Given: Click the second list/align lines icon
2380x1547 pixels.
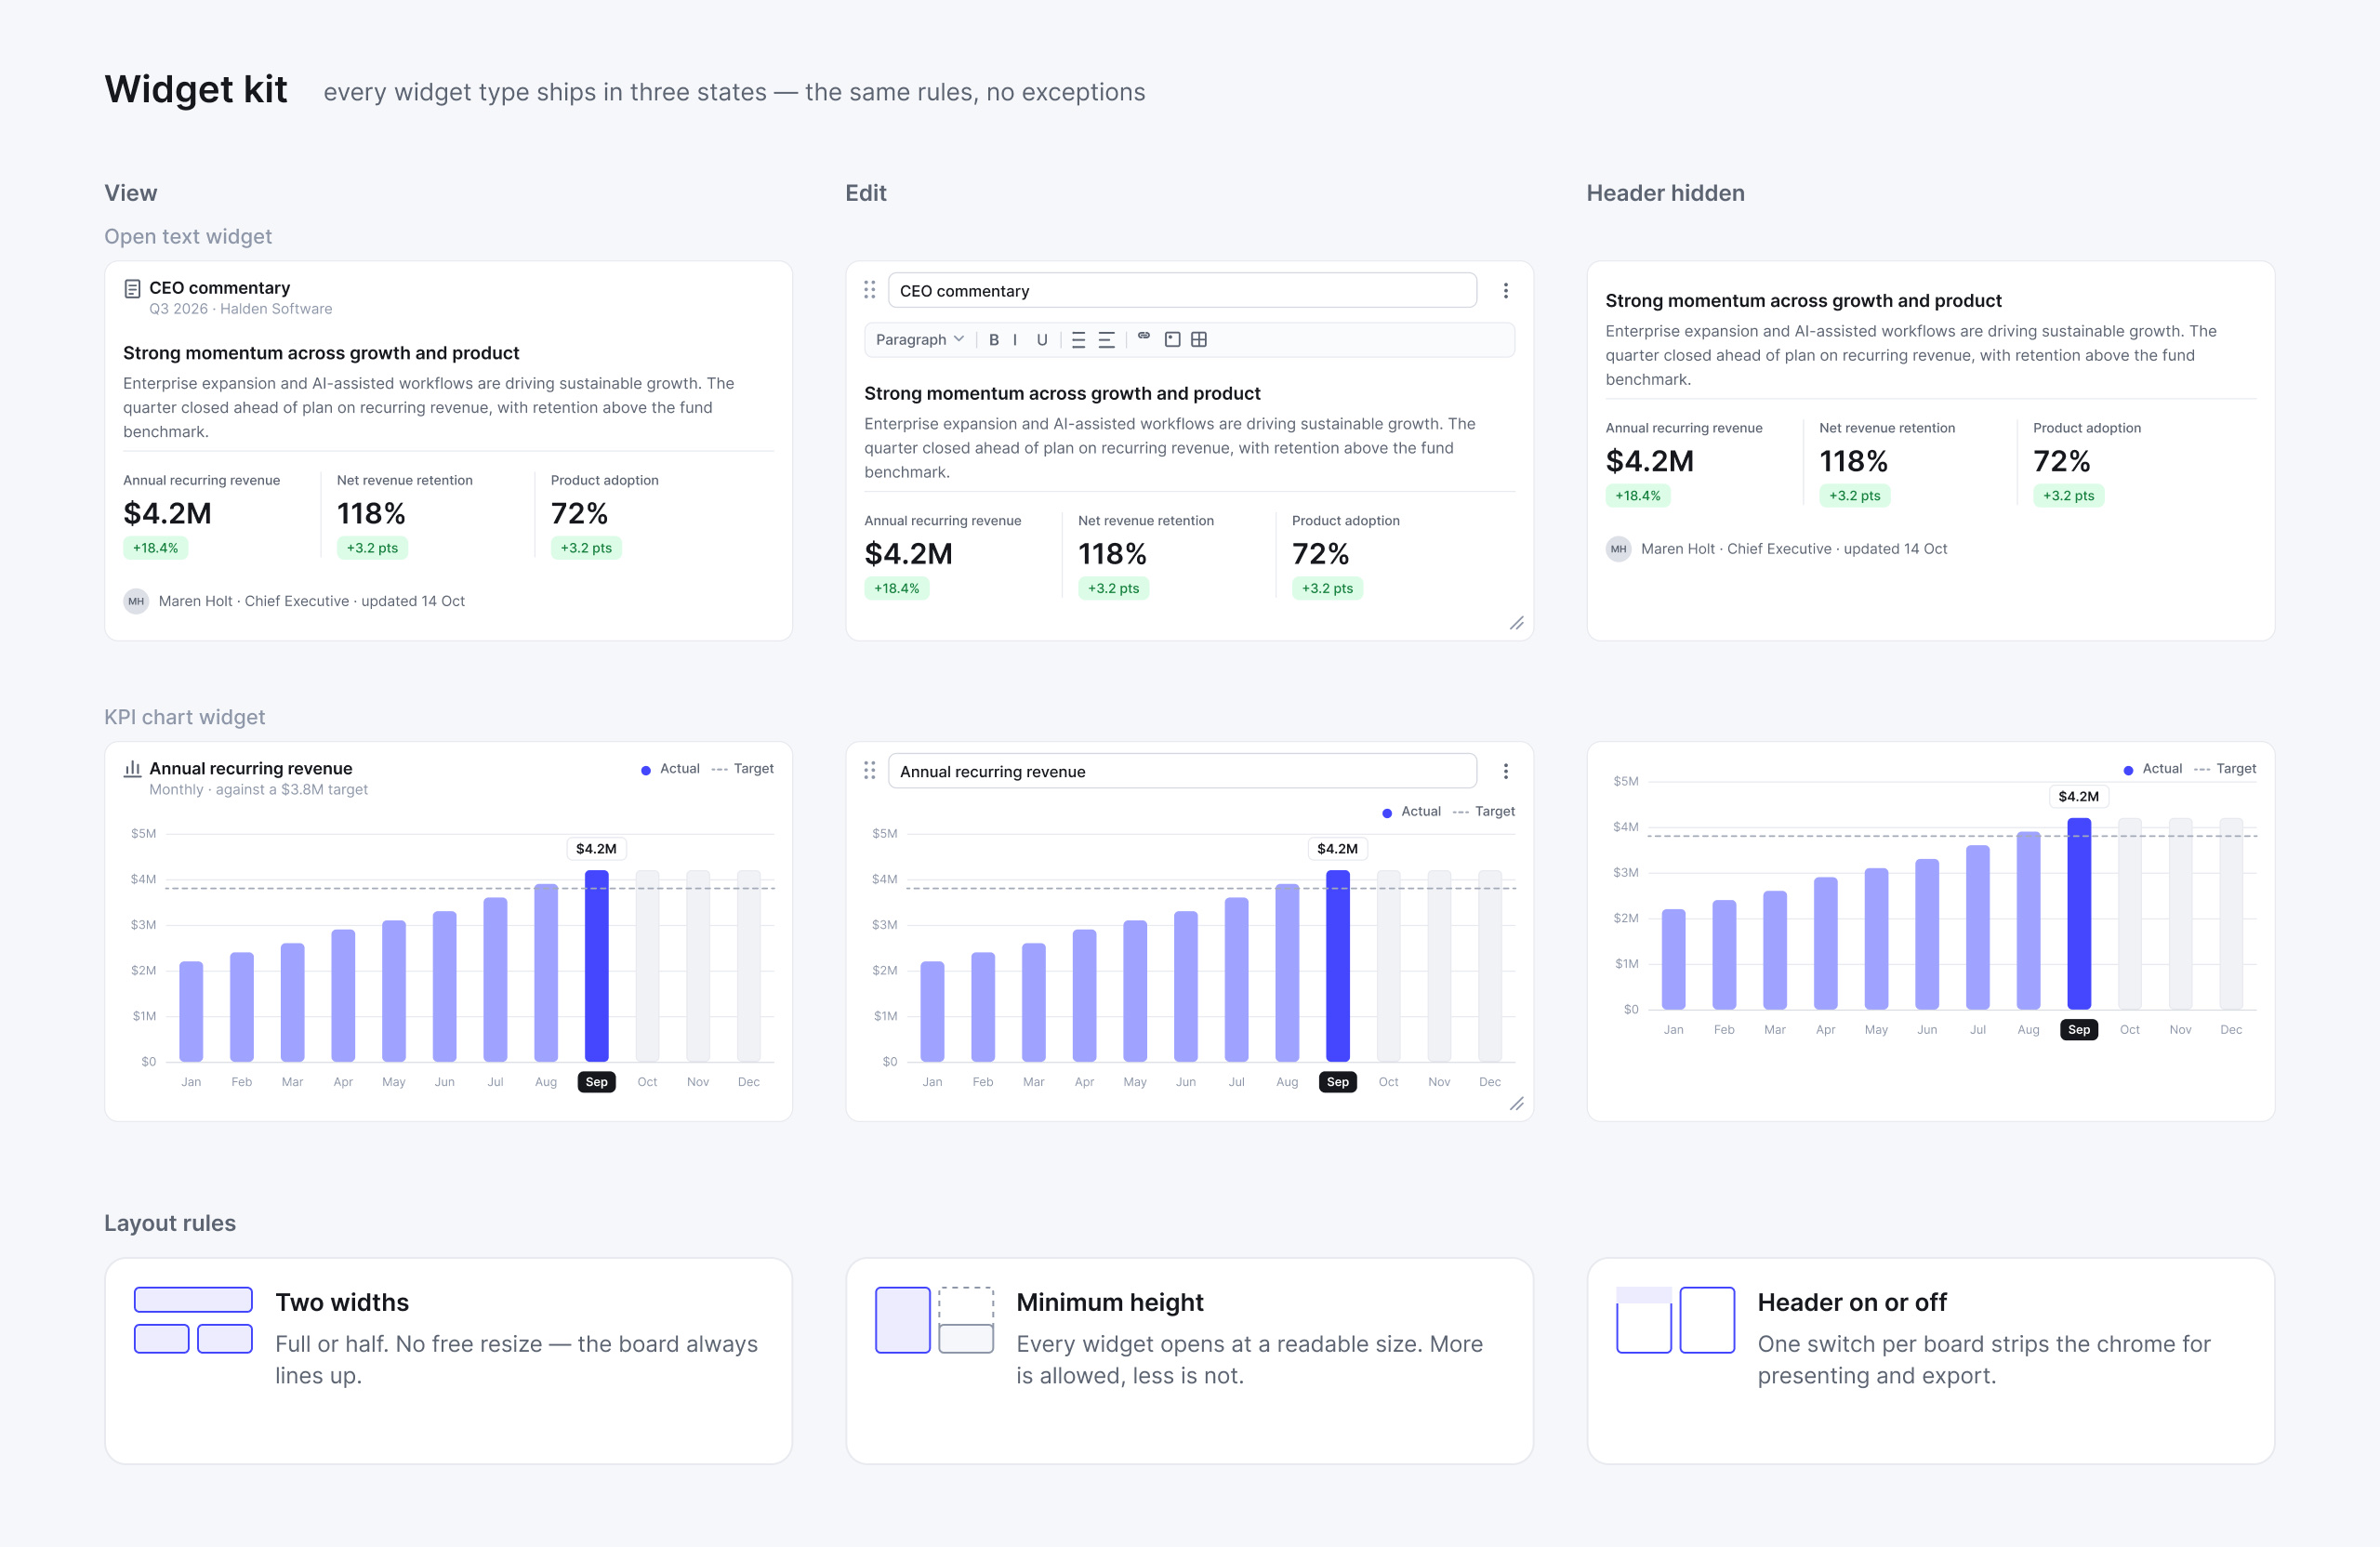Looking at the screenshot, I should point(1106,340).
